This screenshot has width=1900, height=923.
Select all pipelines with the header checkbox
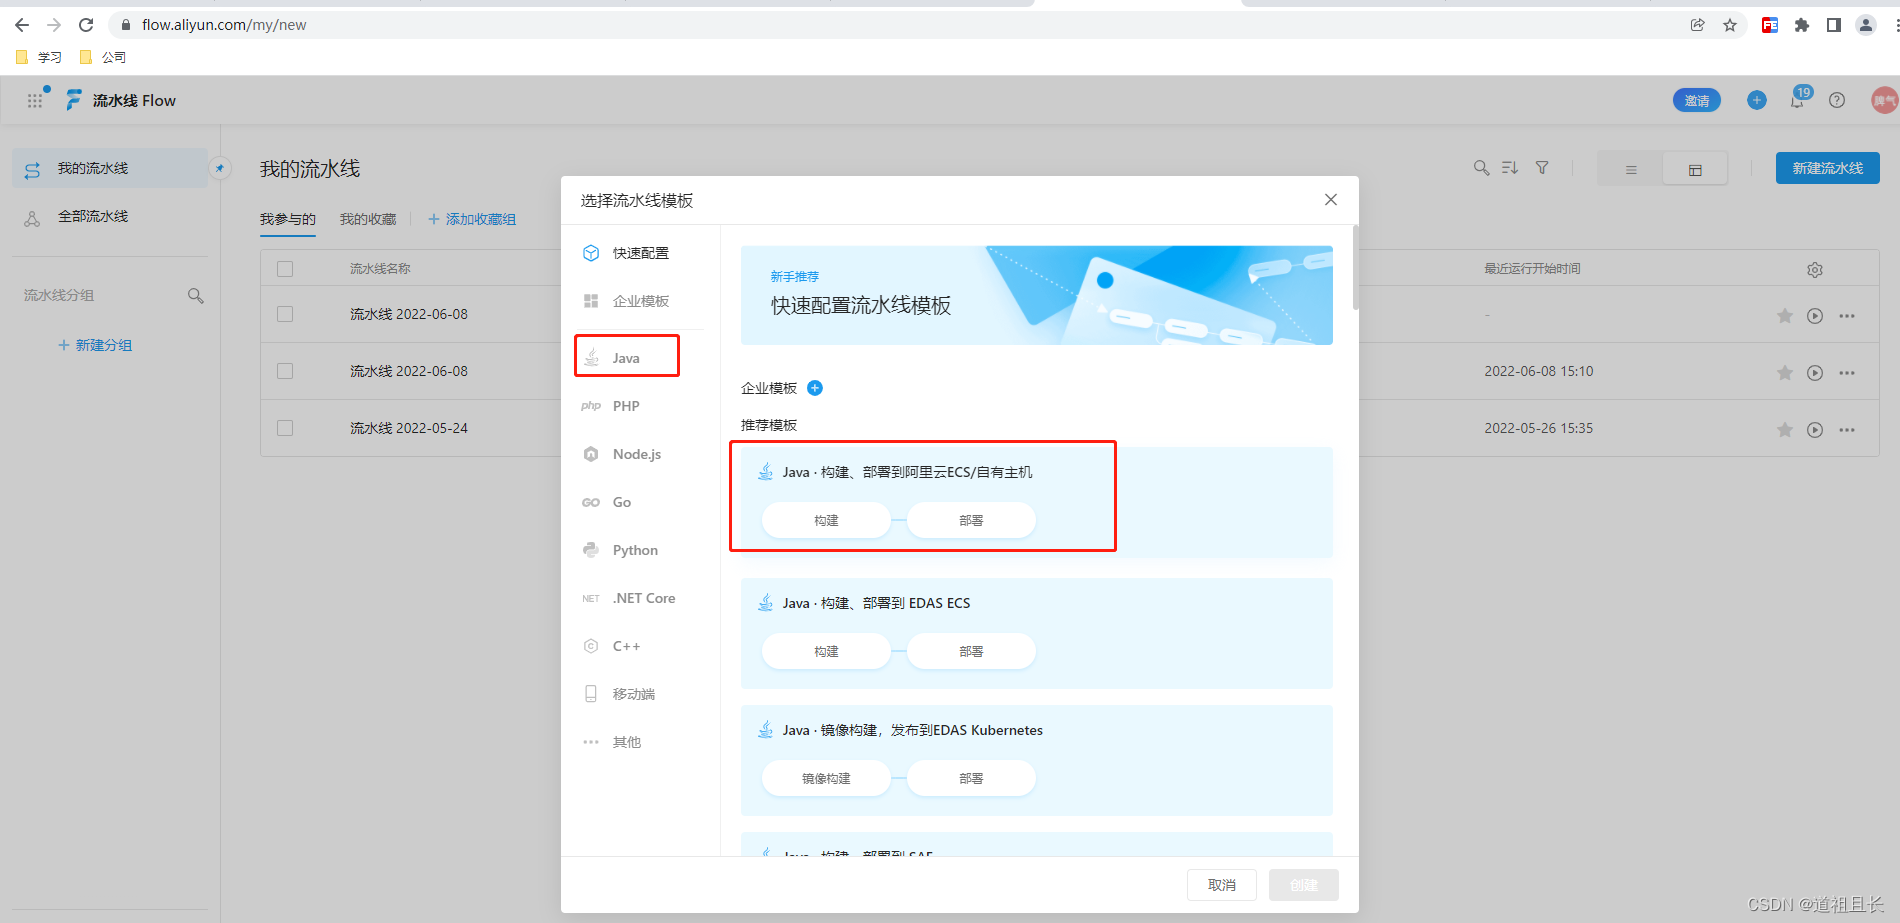285,269
